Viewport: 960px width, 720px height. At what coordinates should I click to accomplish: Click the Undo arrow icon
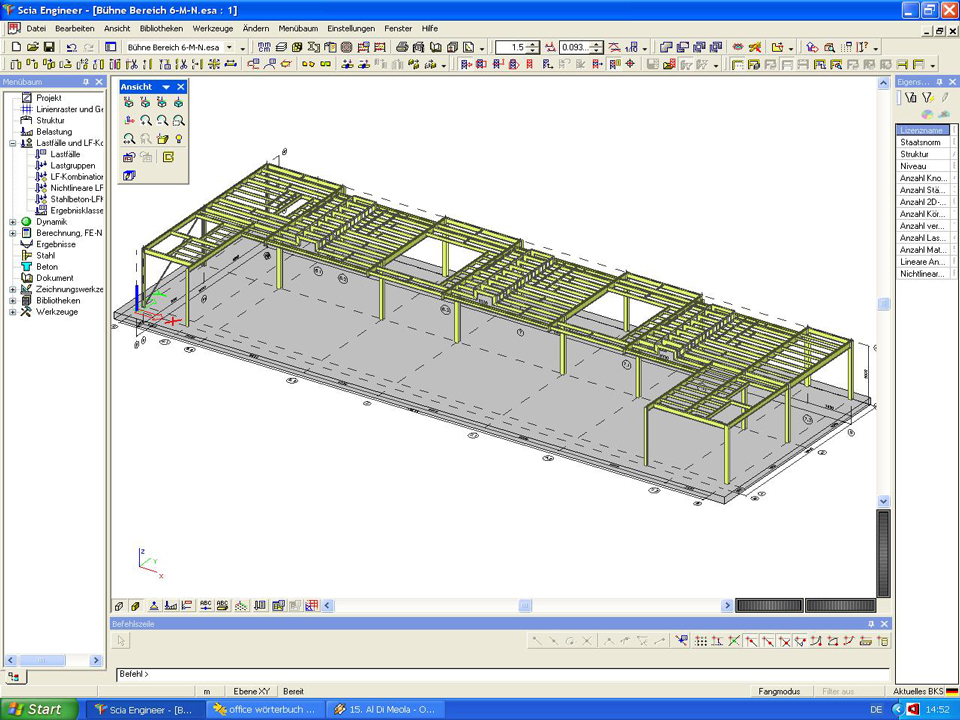72,47
